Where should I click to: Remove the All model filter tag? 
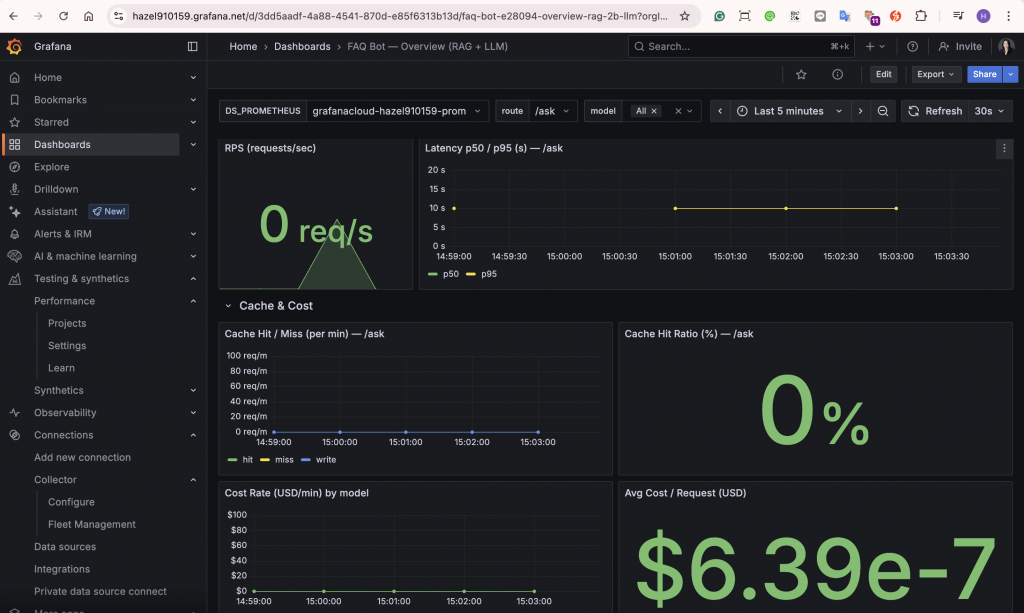click(654, 111)
